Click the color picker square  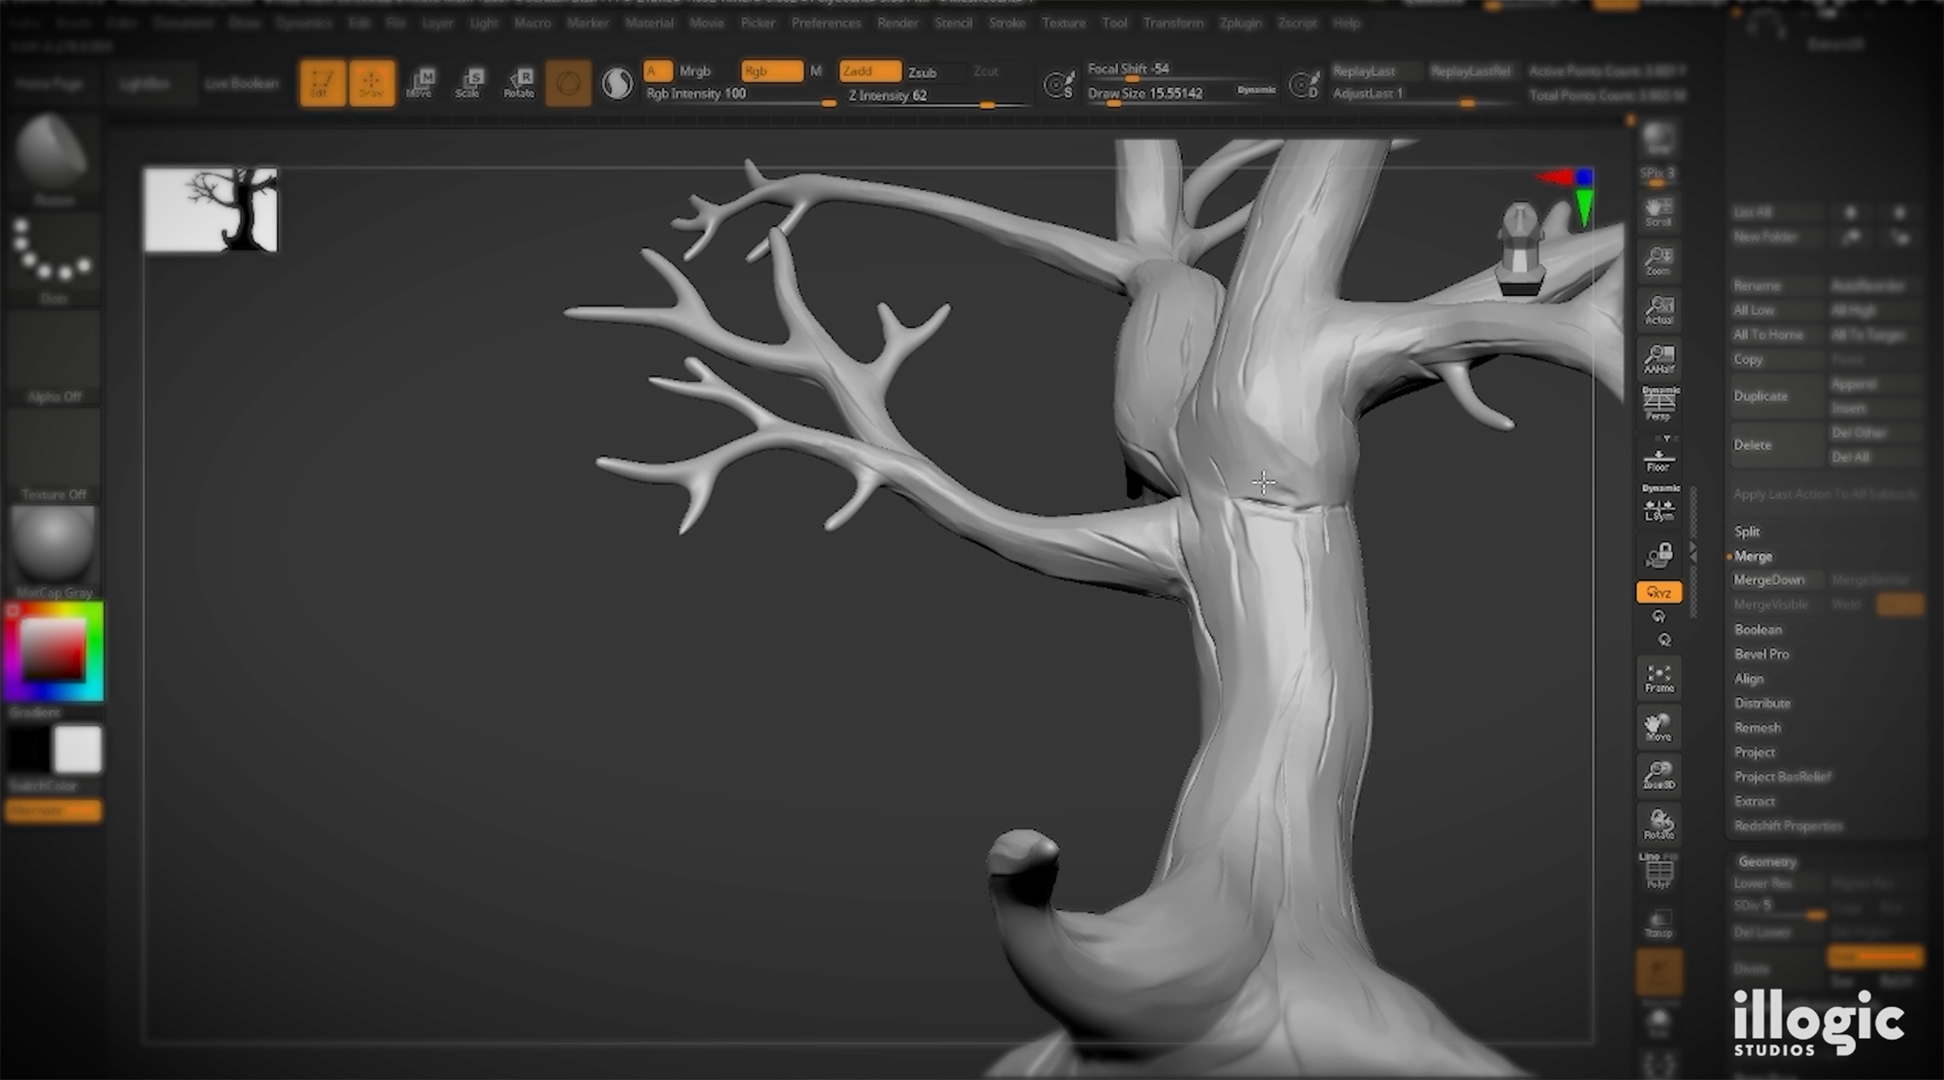click(x=52, y=649)
